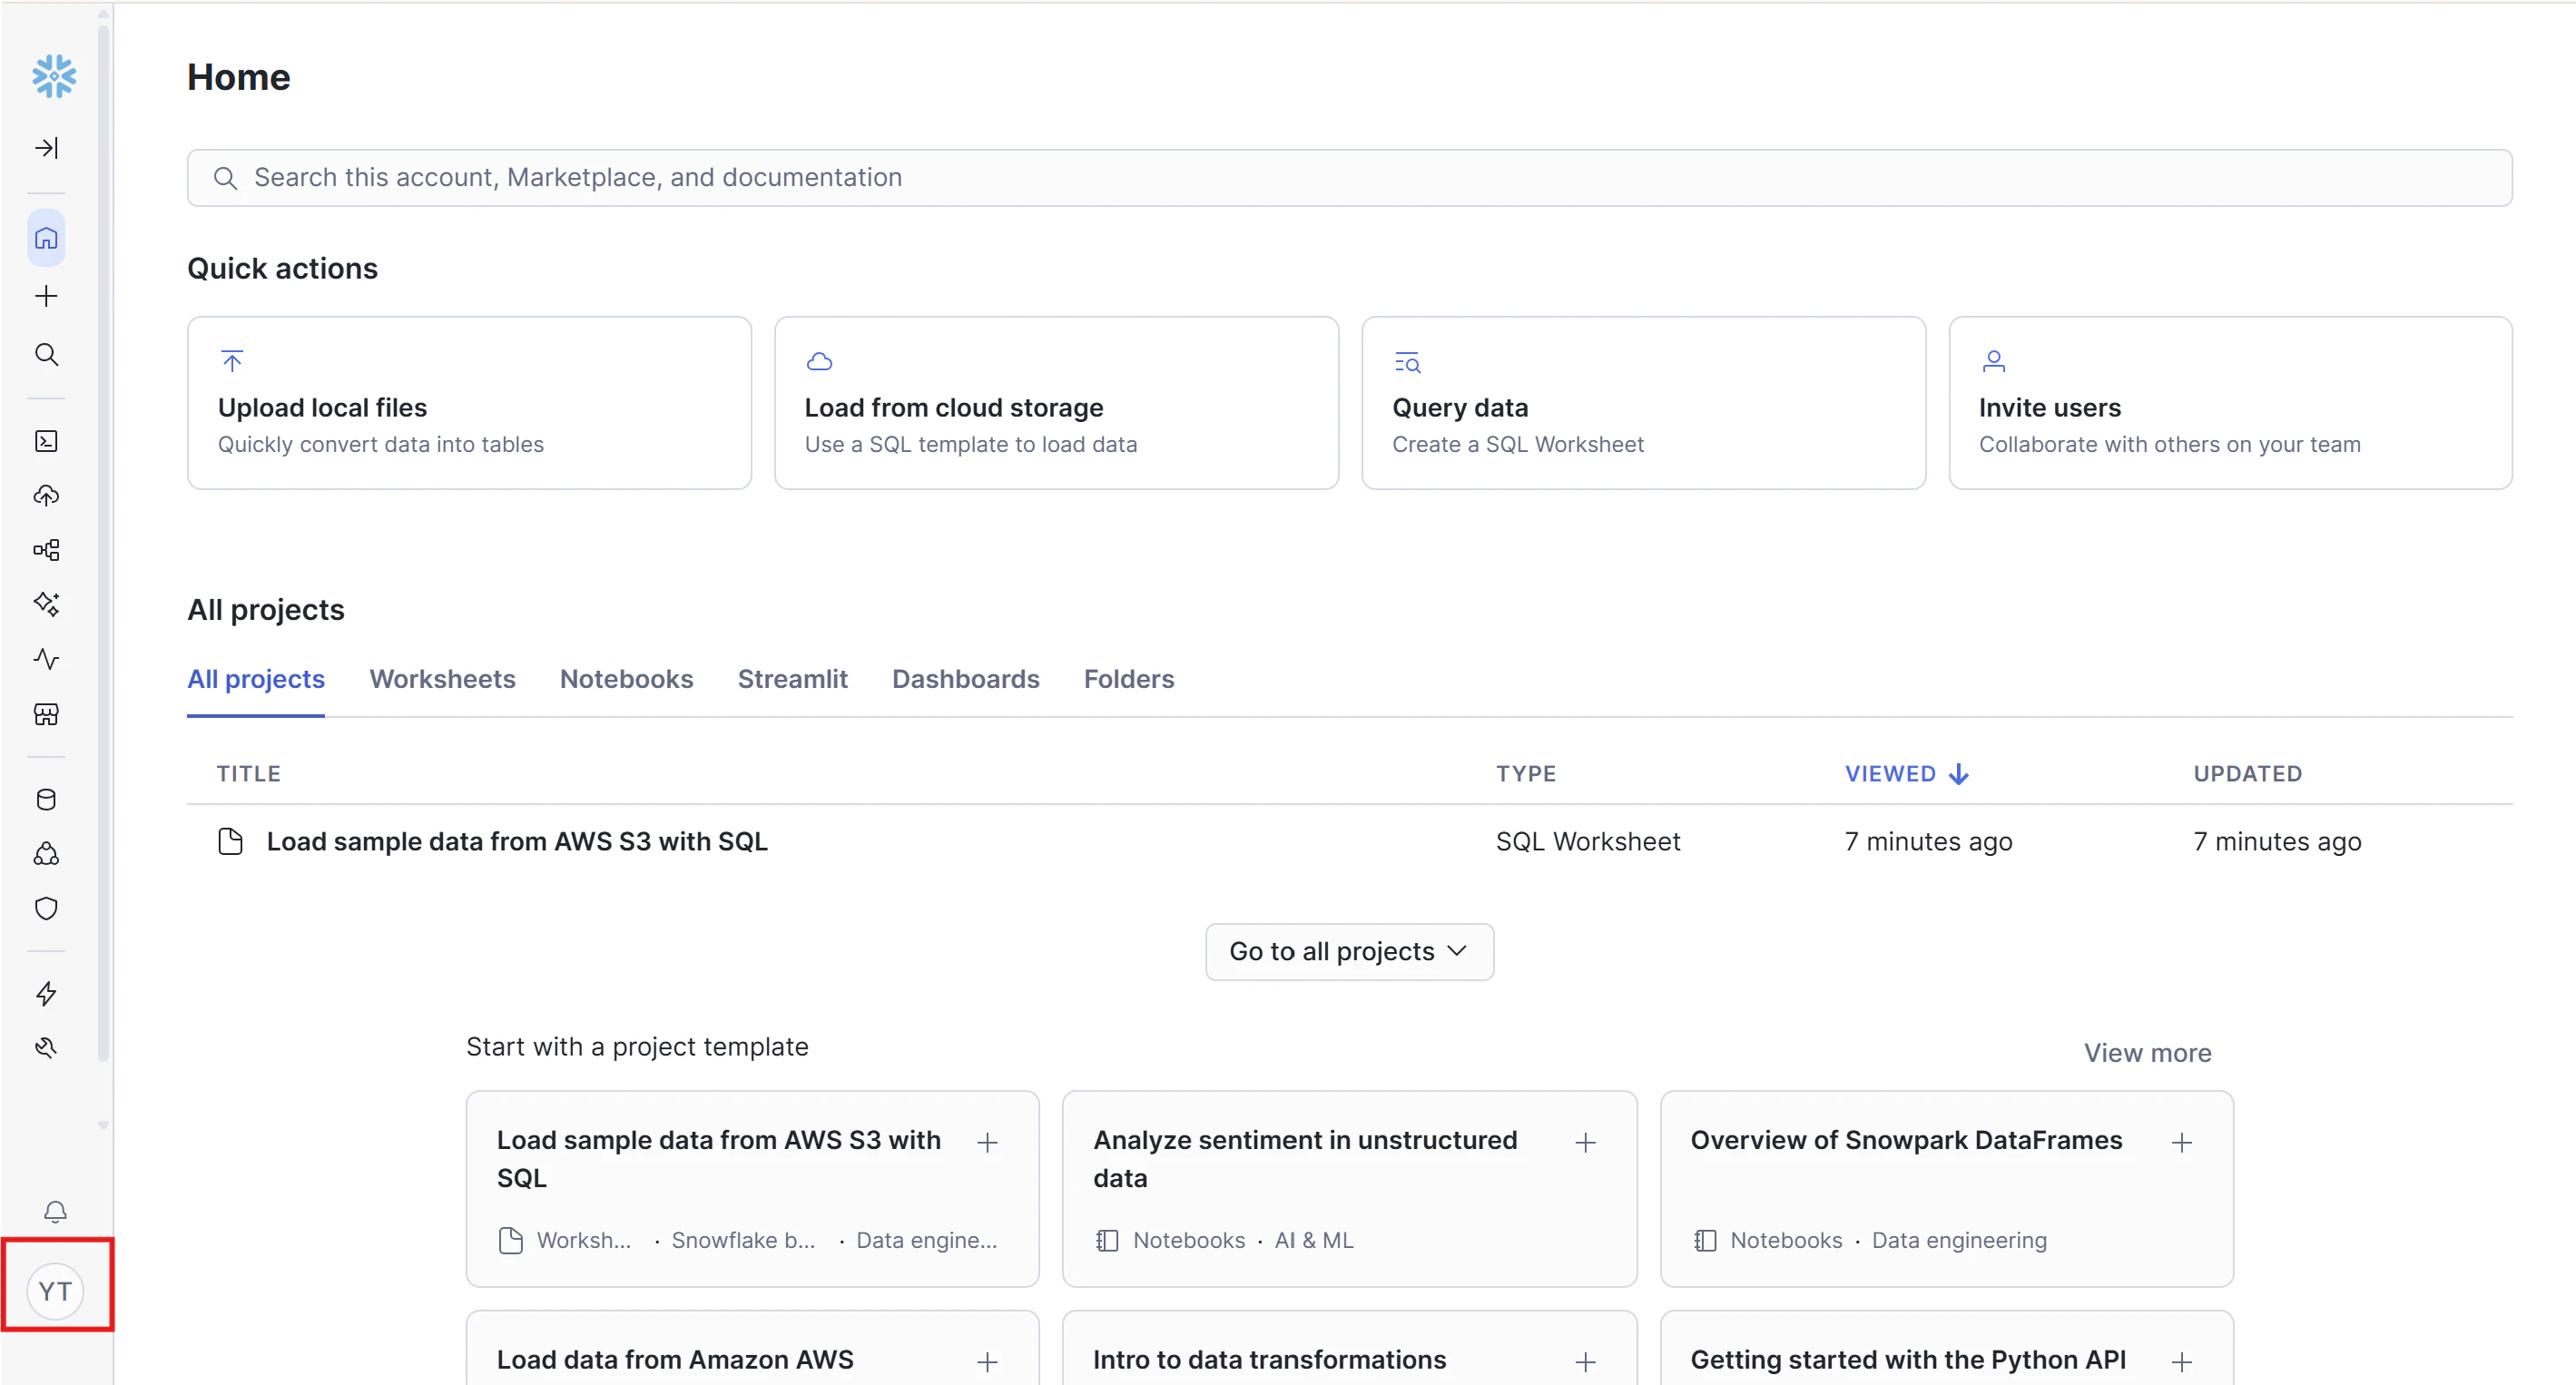The width and height of the screenshot is (2576, 1385).
Task: Click the Upload local files quick action
Action: pos(469,403)
